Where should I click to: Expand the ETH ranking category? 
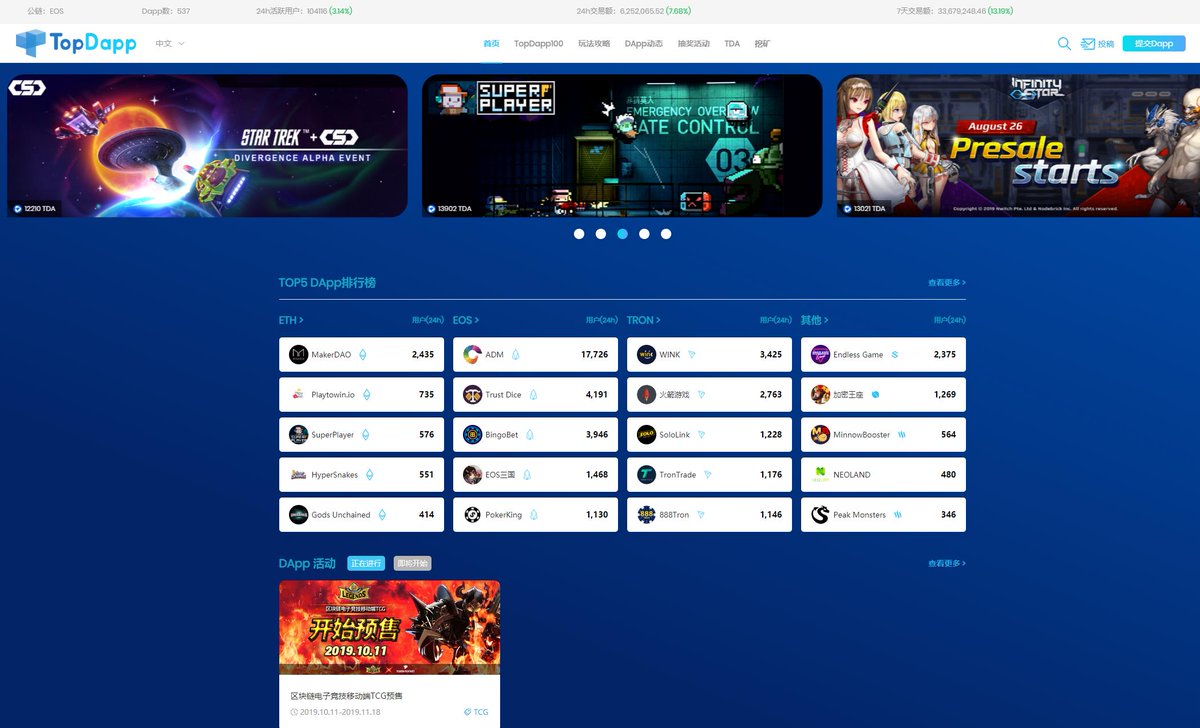(x=291, y=320)
